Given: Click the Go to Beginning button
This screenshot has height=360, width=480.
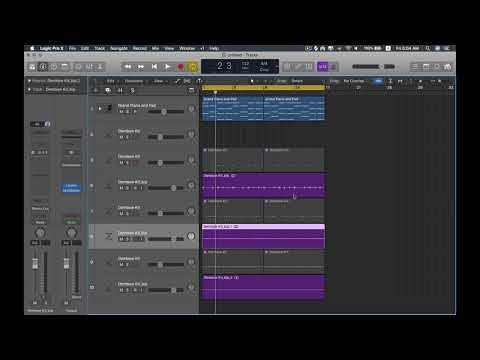Looking at the screenshot, I should [154, 67].
